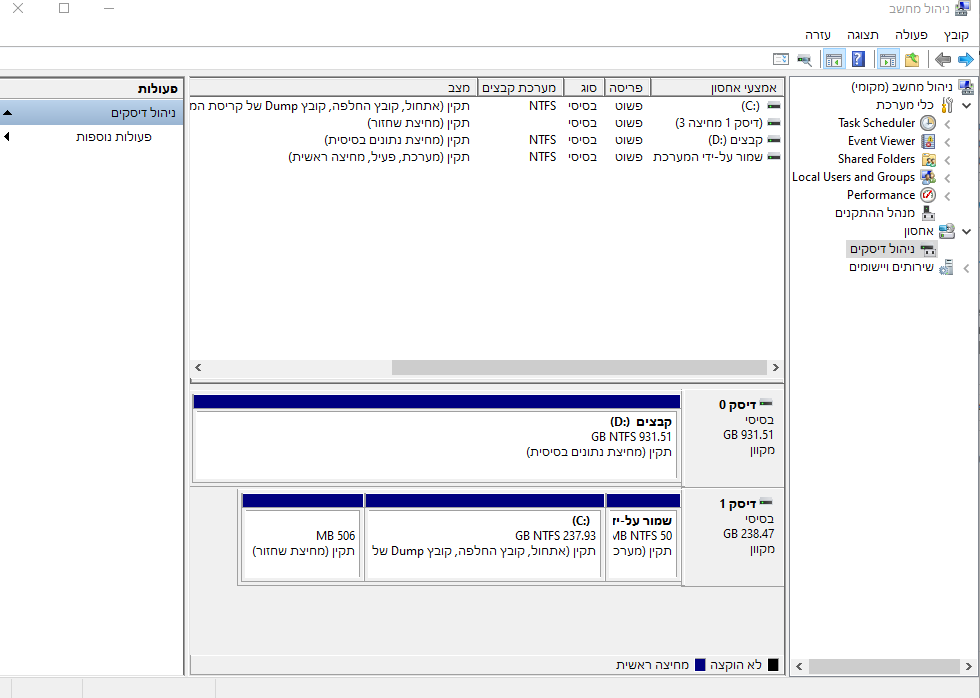The image size is (980, 698).
Task: Collapse ניהול דיסקים section arrow in actions pane
Action: (x=8, y=113)
